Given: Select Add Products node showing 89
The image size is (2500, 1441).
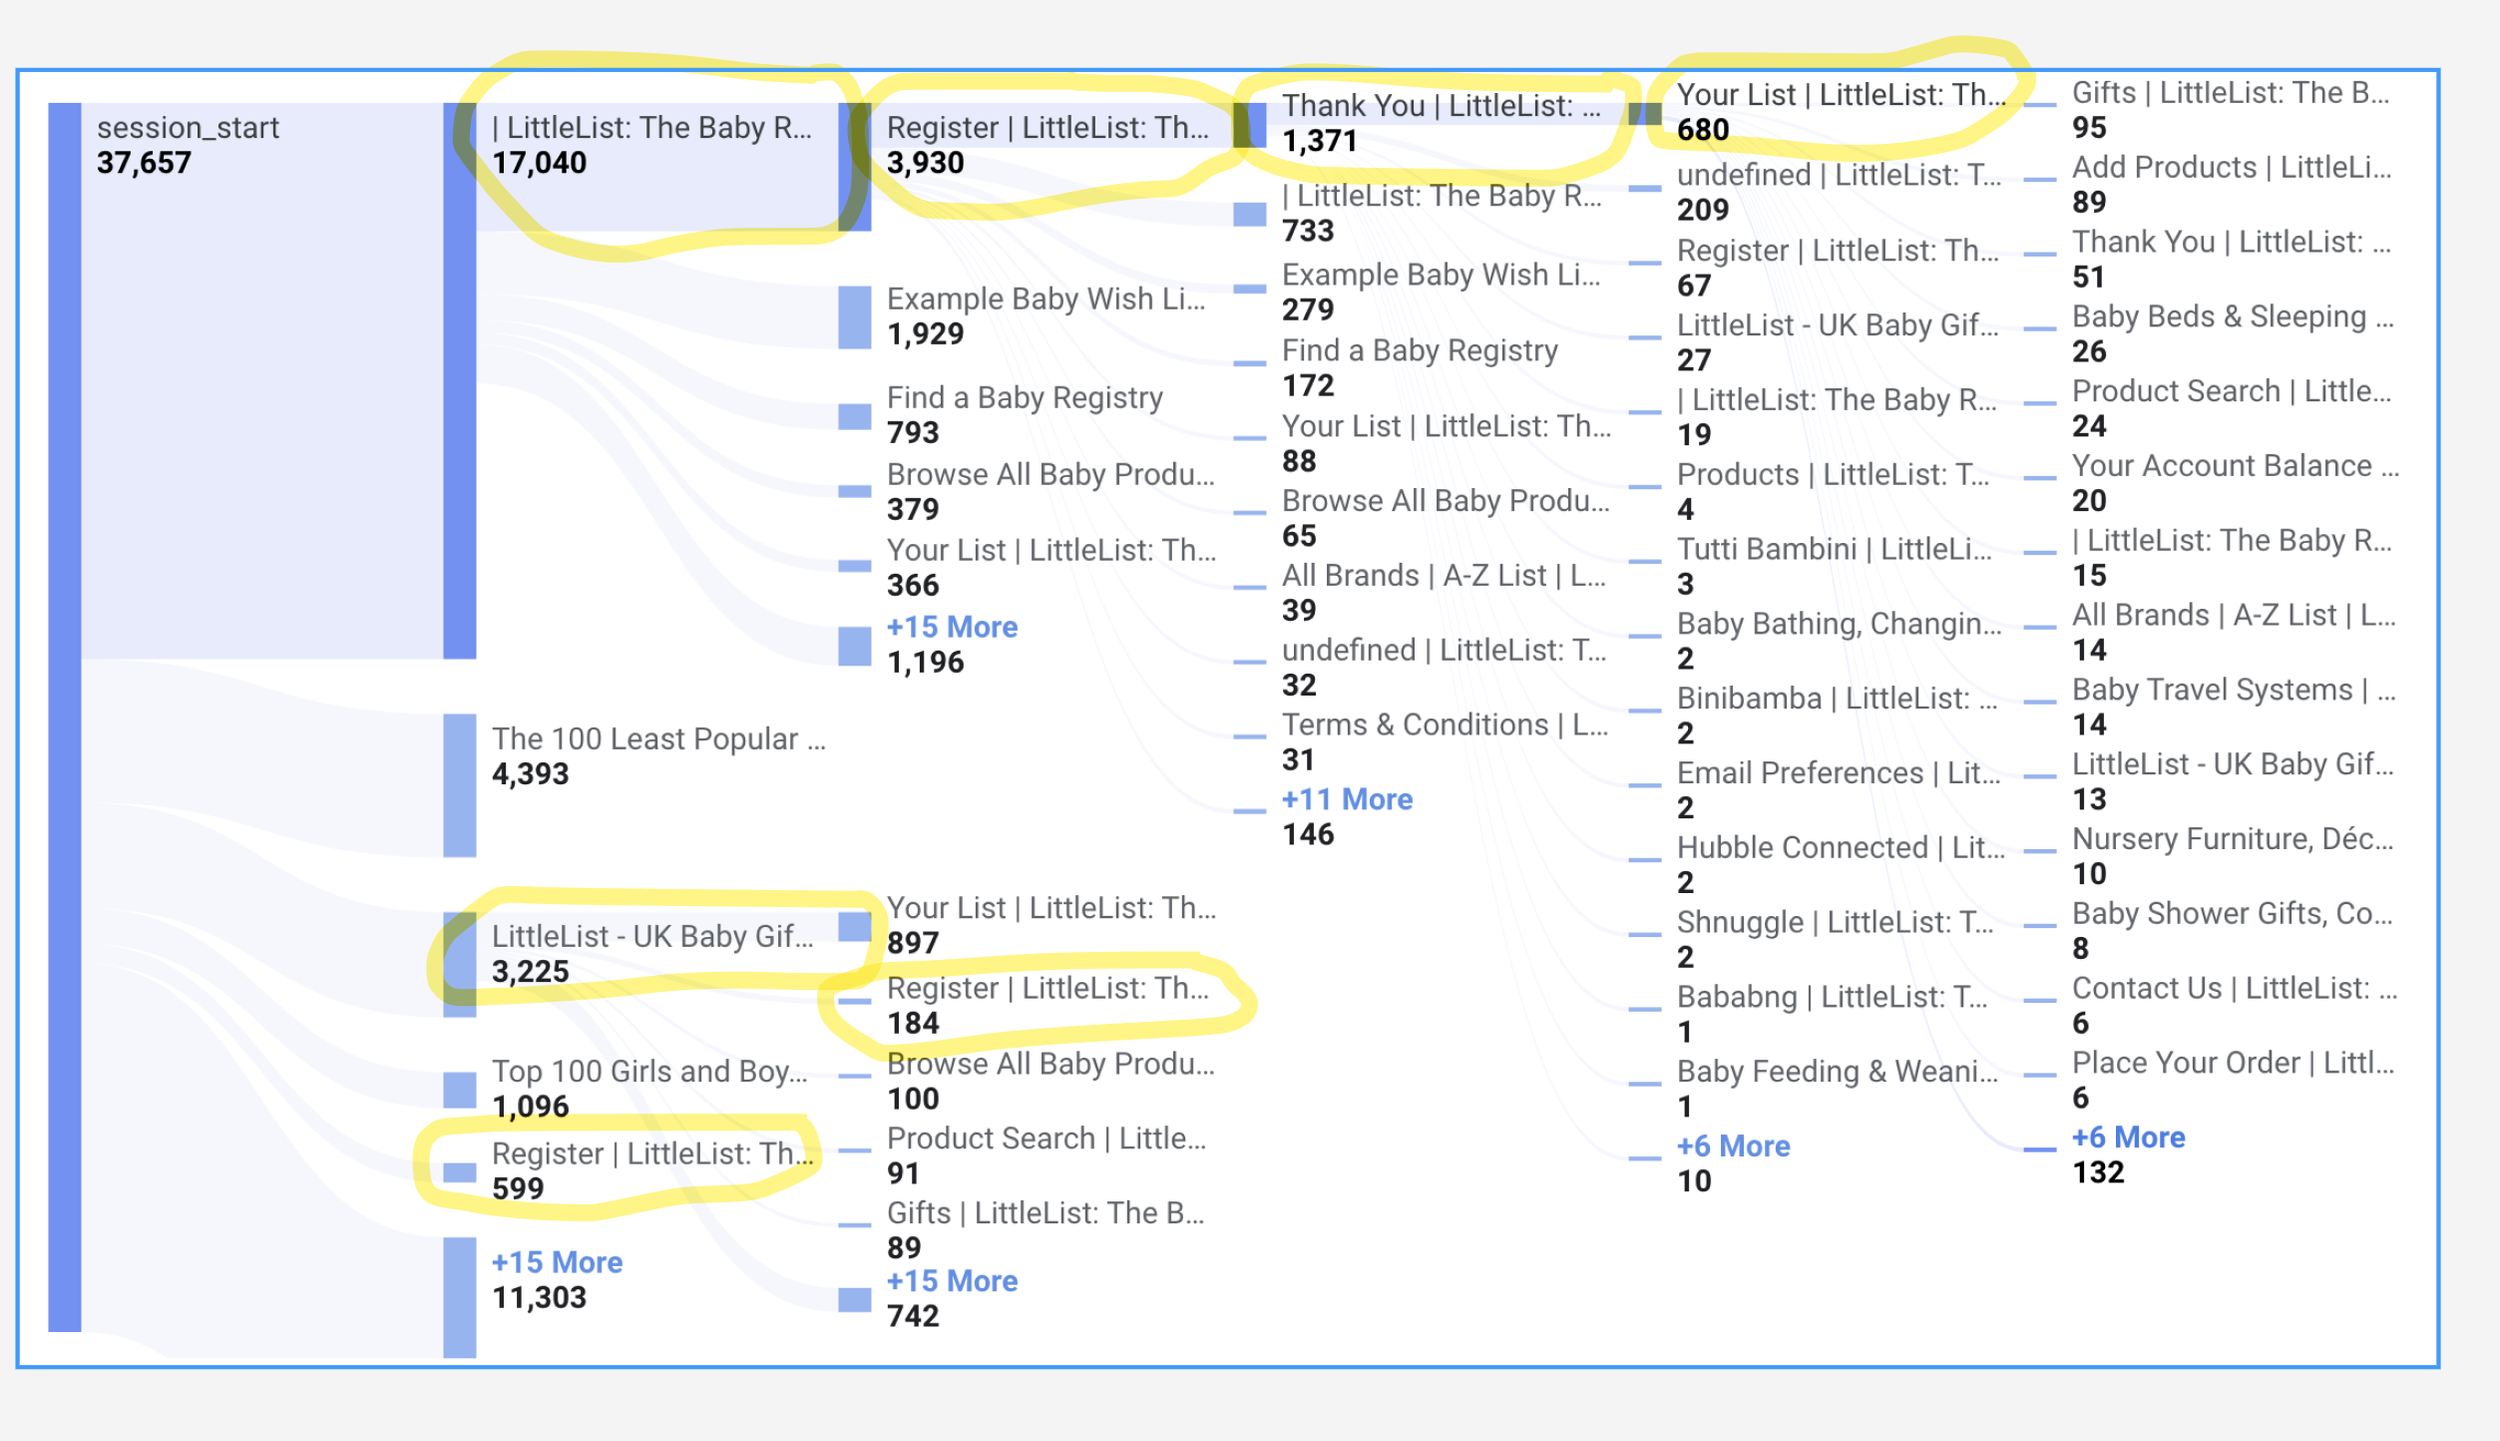Looking at the screenshot, I should pos(2230,167).
